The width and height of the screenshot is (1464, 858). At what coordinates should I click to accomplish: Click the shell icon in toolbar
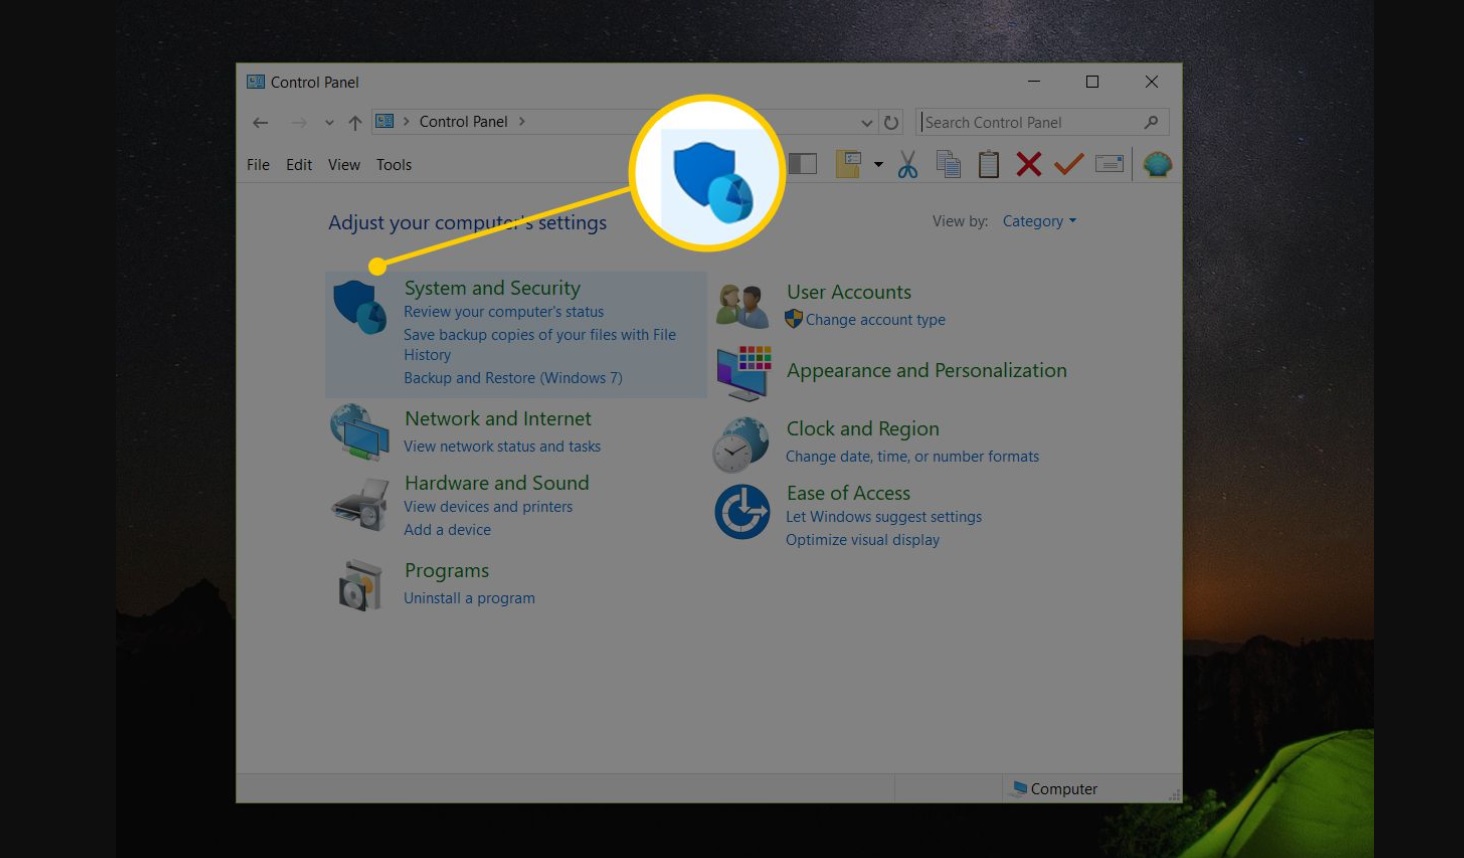[x=1157, y=164]
